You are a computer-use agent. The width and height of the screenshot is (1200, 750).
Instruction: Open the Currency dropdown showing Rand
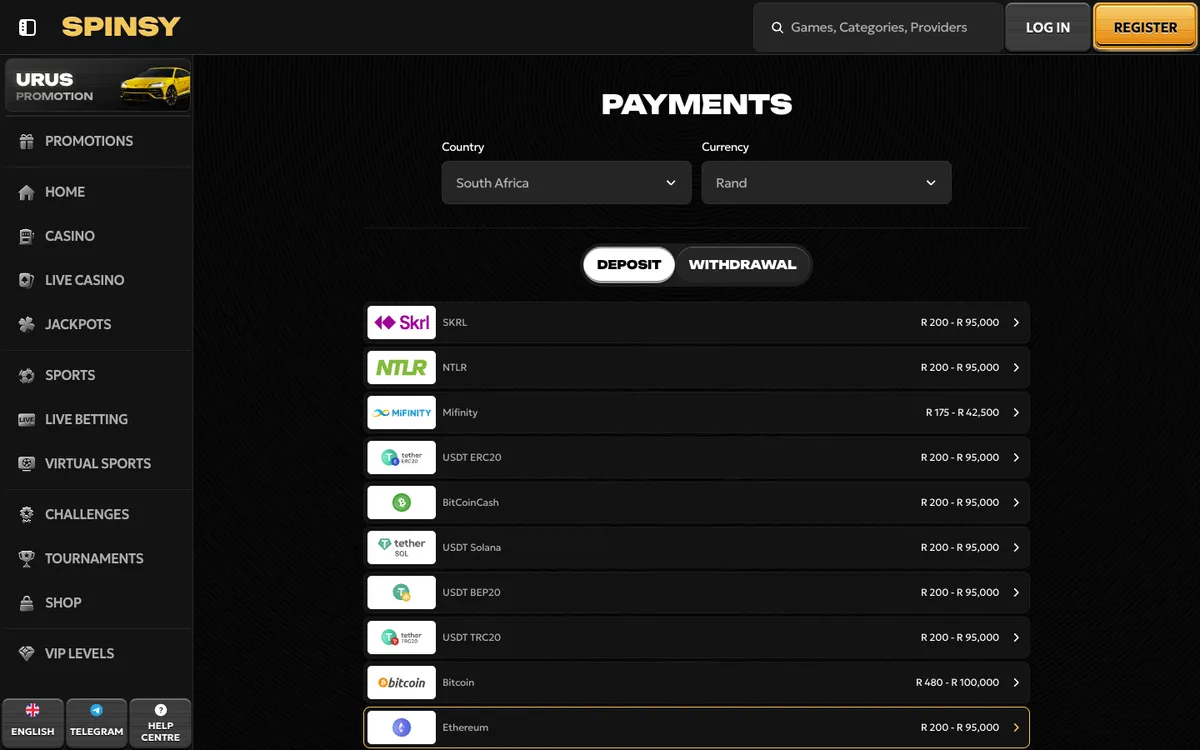(x=826, y=183)
